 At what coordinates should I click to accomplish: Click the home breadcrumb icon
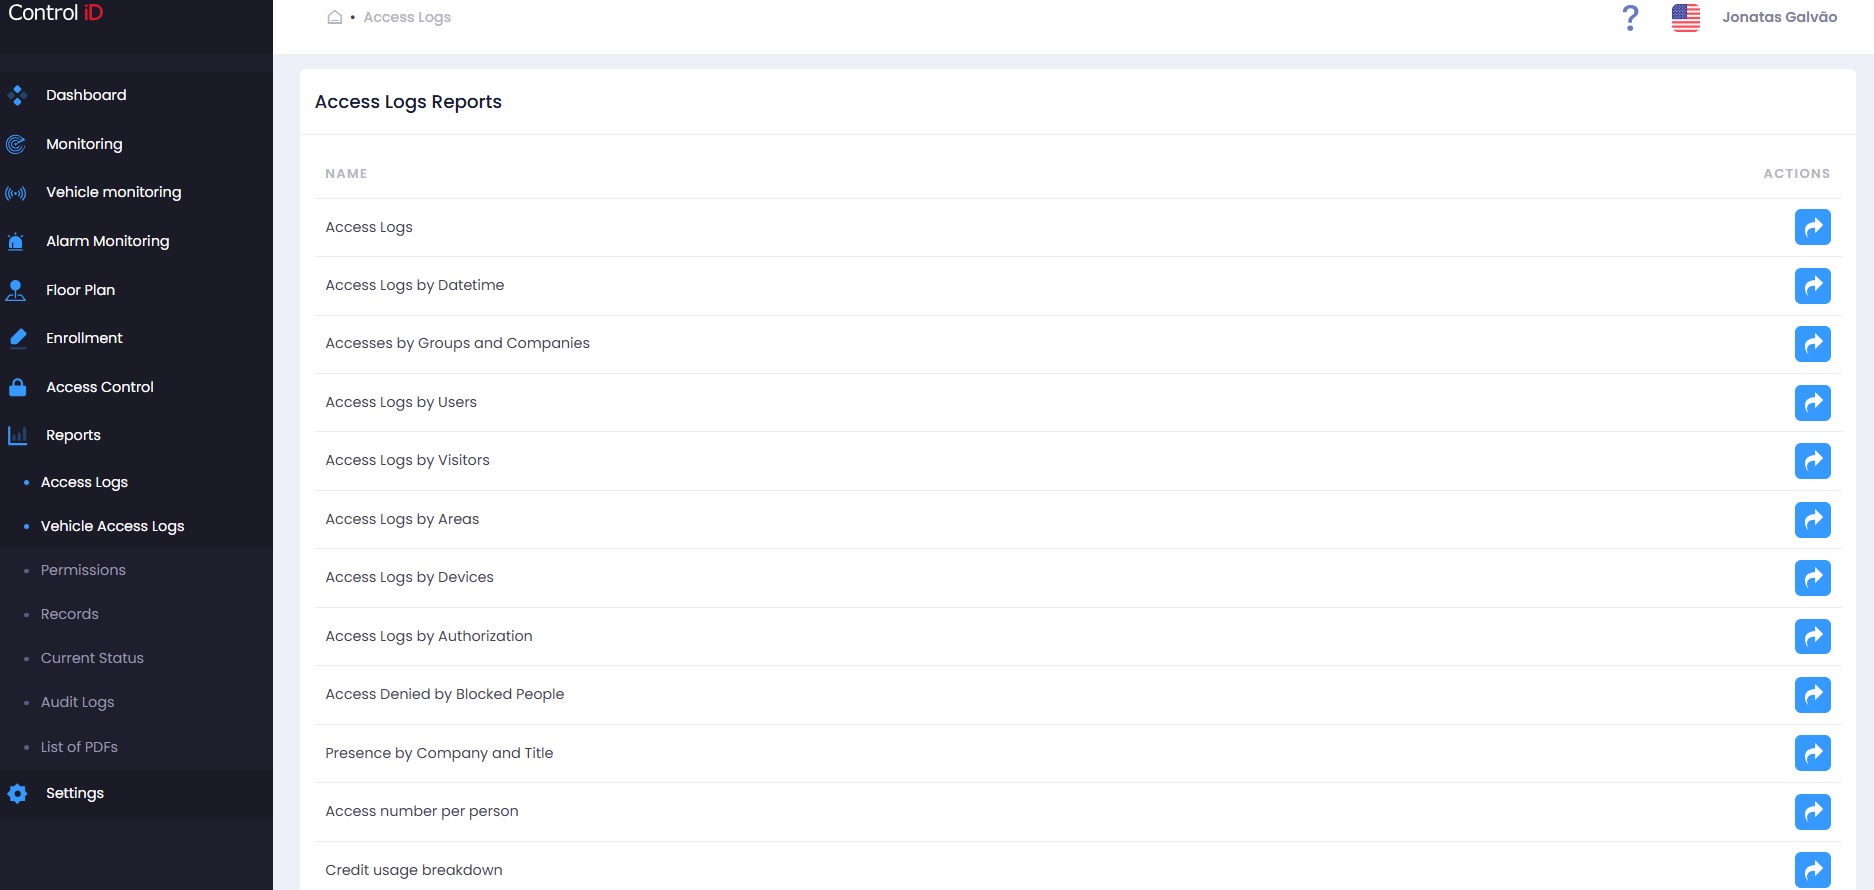tap(335, 17)
